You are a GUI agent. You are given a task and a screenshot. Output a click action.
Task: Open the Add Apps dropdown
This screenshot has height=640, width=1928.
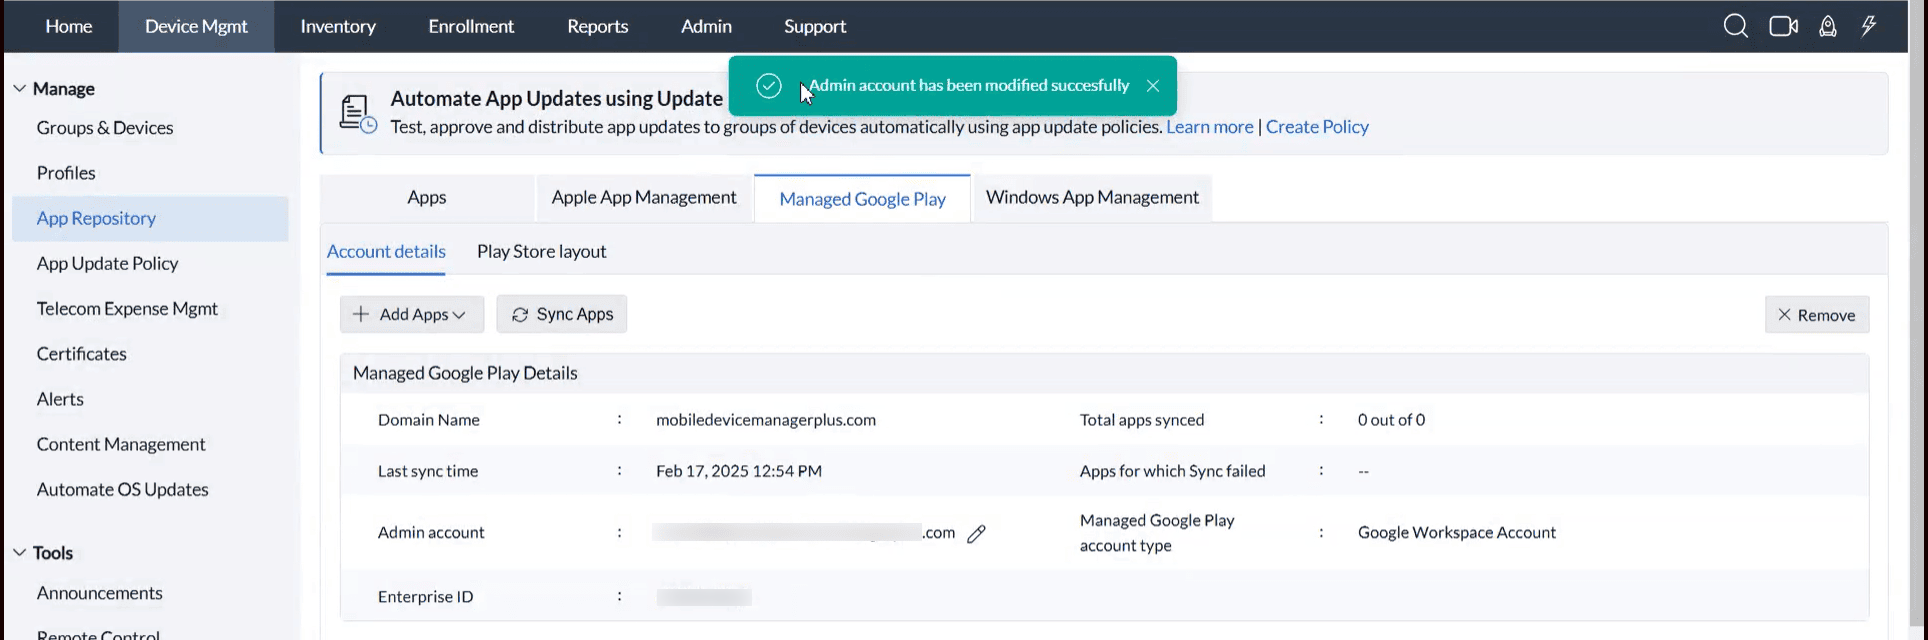tap(412, 314)
